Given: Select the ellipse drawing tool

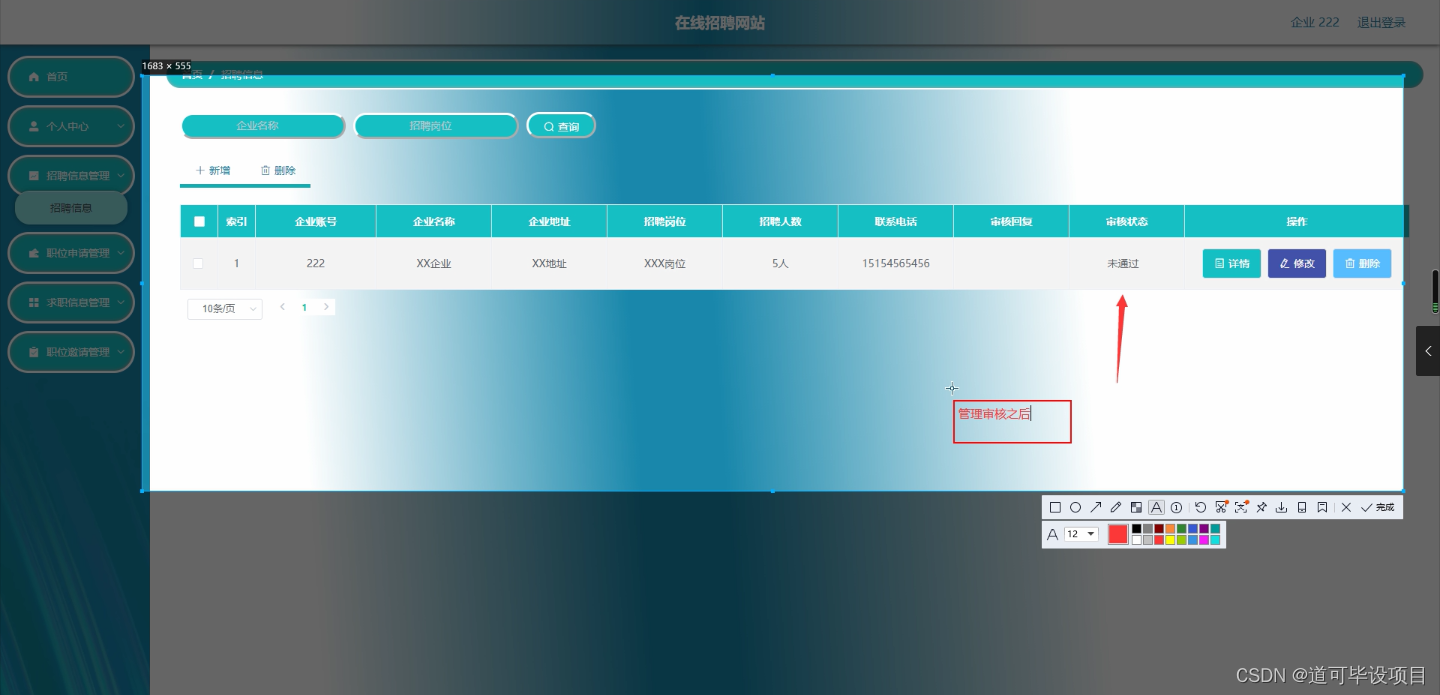Looking at the screenshot, I should coord(1075,507).
